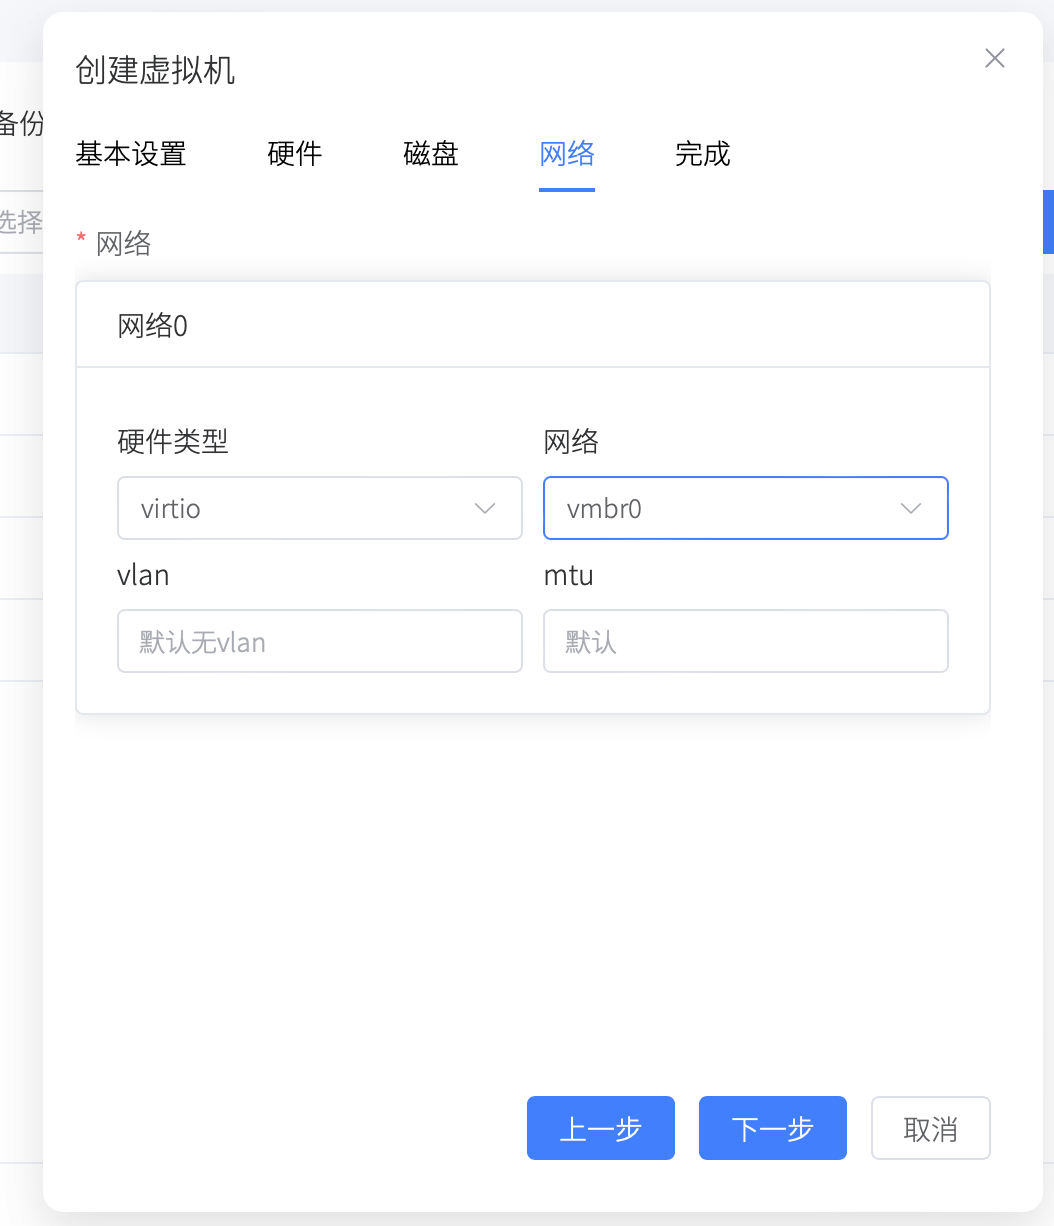
Task: Click inside the vlan input field
Action: [300, 641]
